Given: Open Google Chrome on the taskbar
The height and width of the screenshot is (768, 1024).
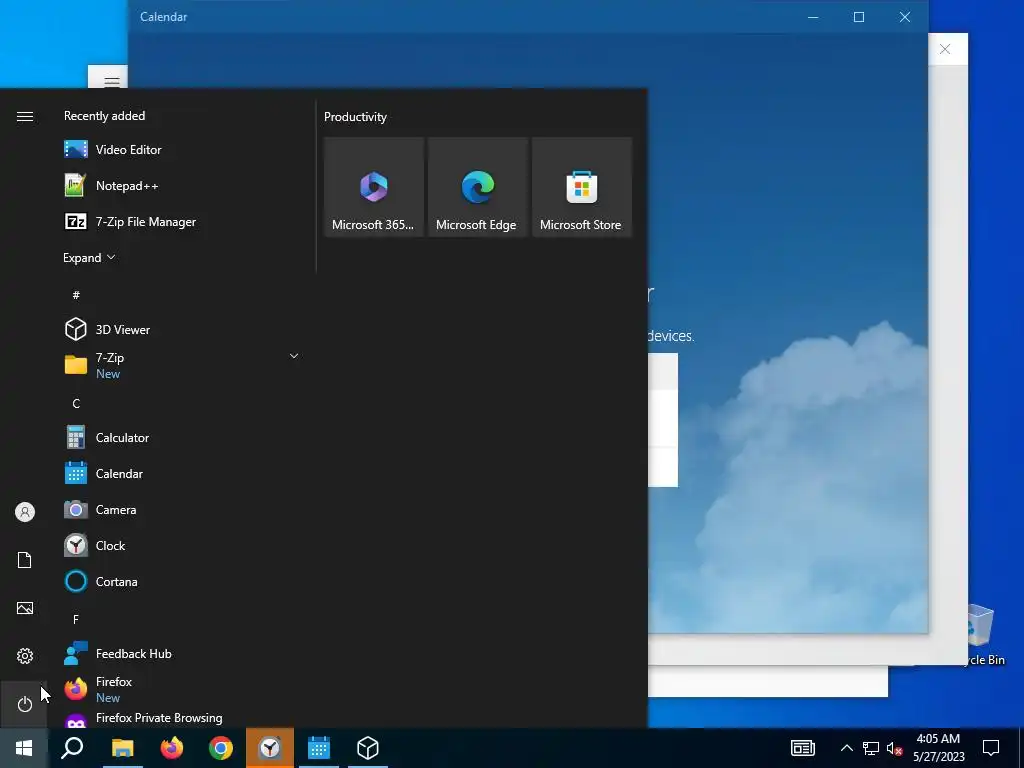Looking at the screenshot, I should click(221, 748).
